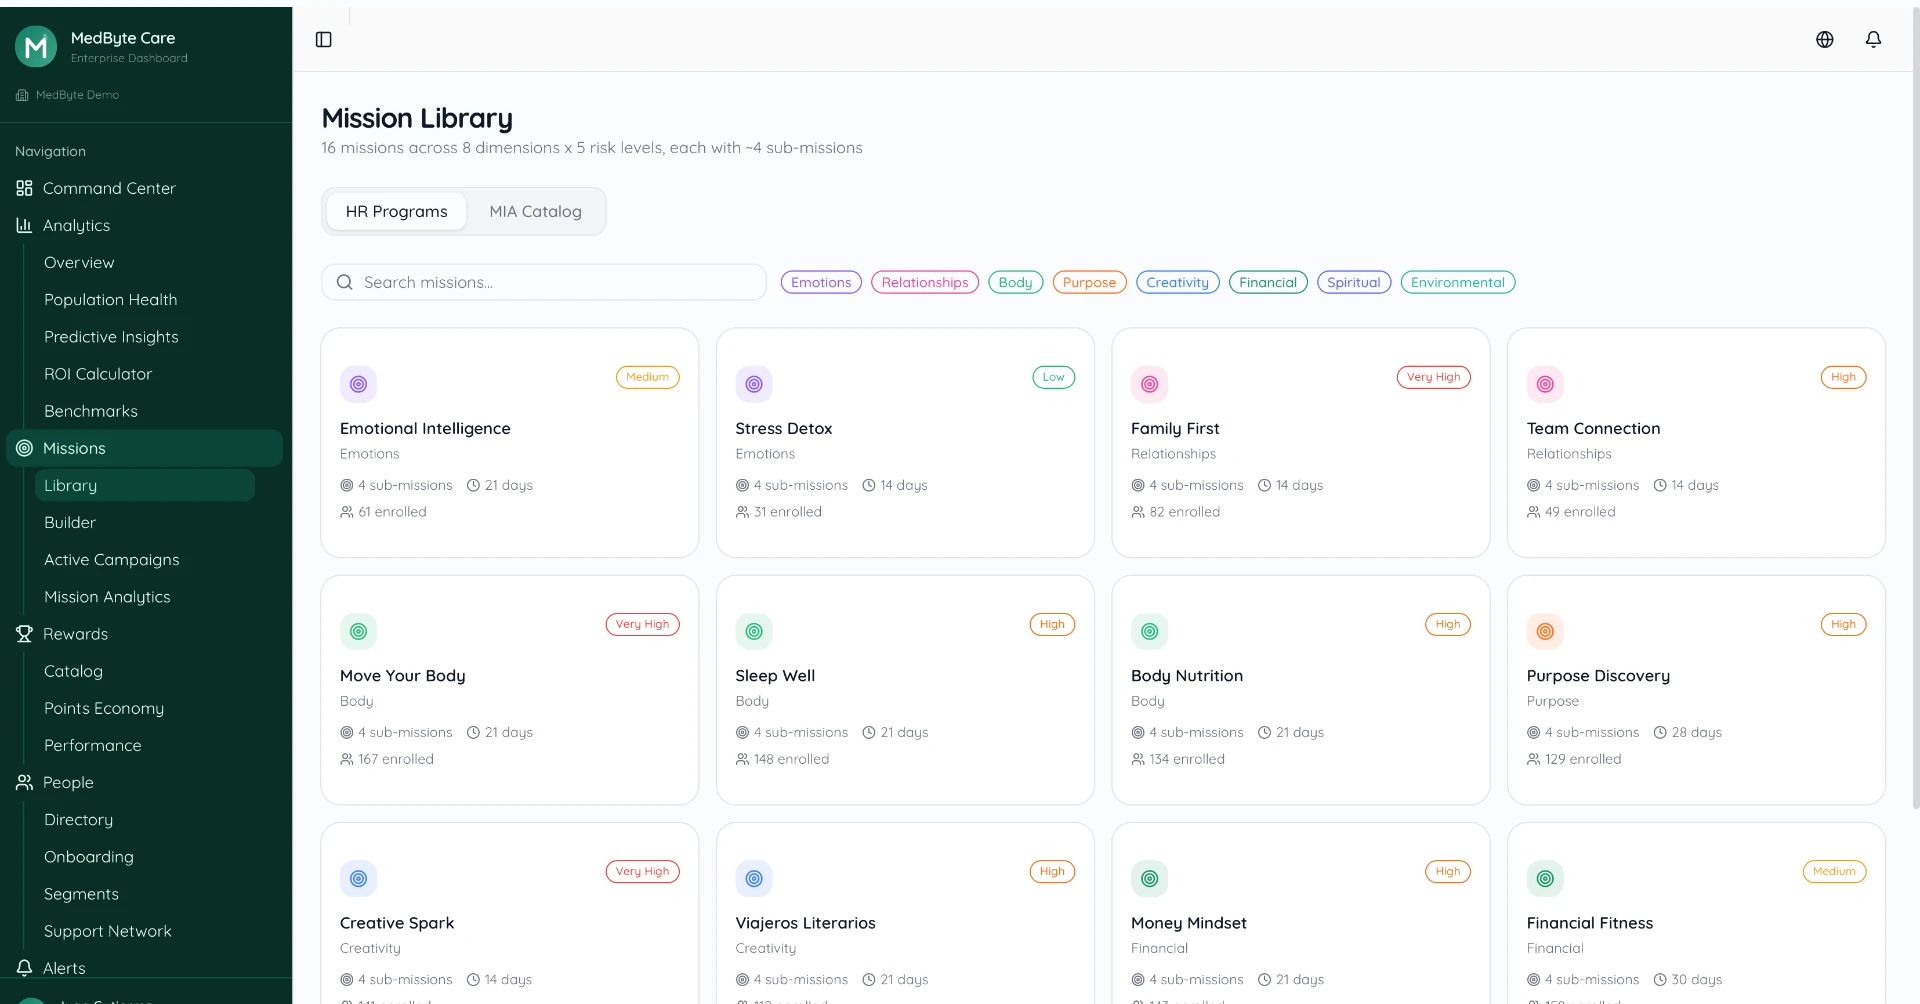1920x1004 pixels.
Task: Collapse the Rewards section in sidebar
Action: (145, 634)
